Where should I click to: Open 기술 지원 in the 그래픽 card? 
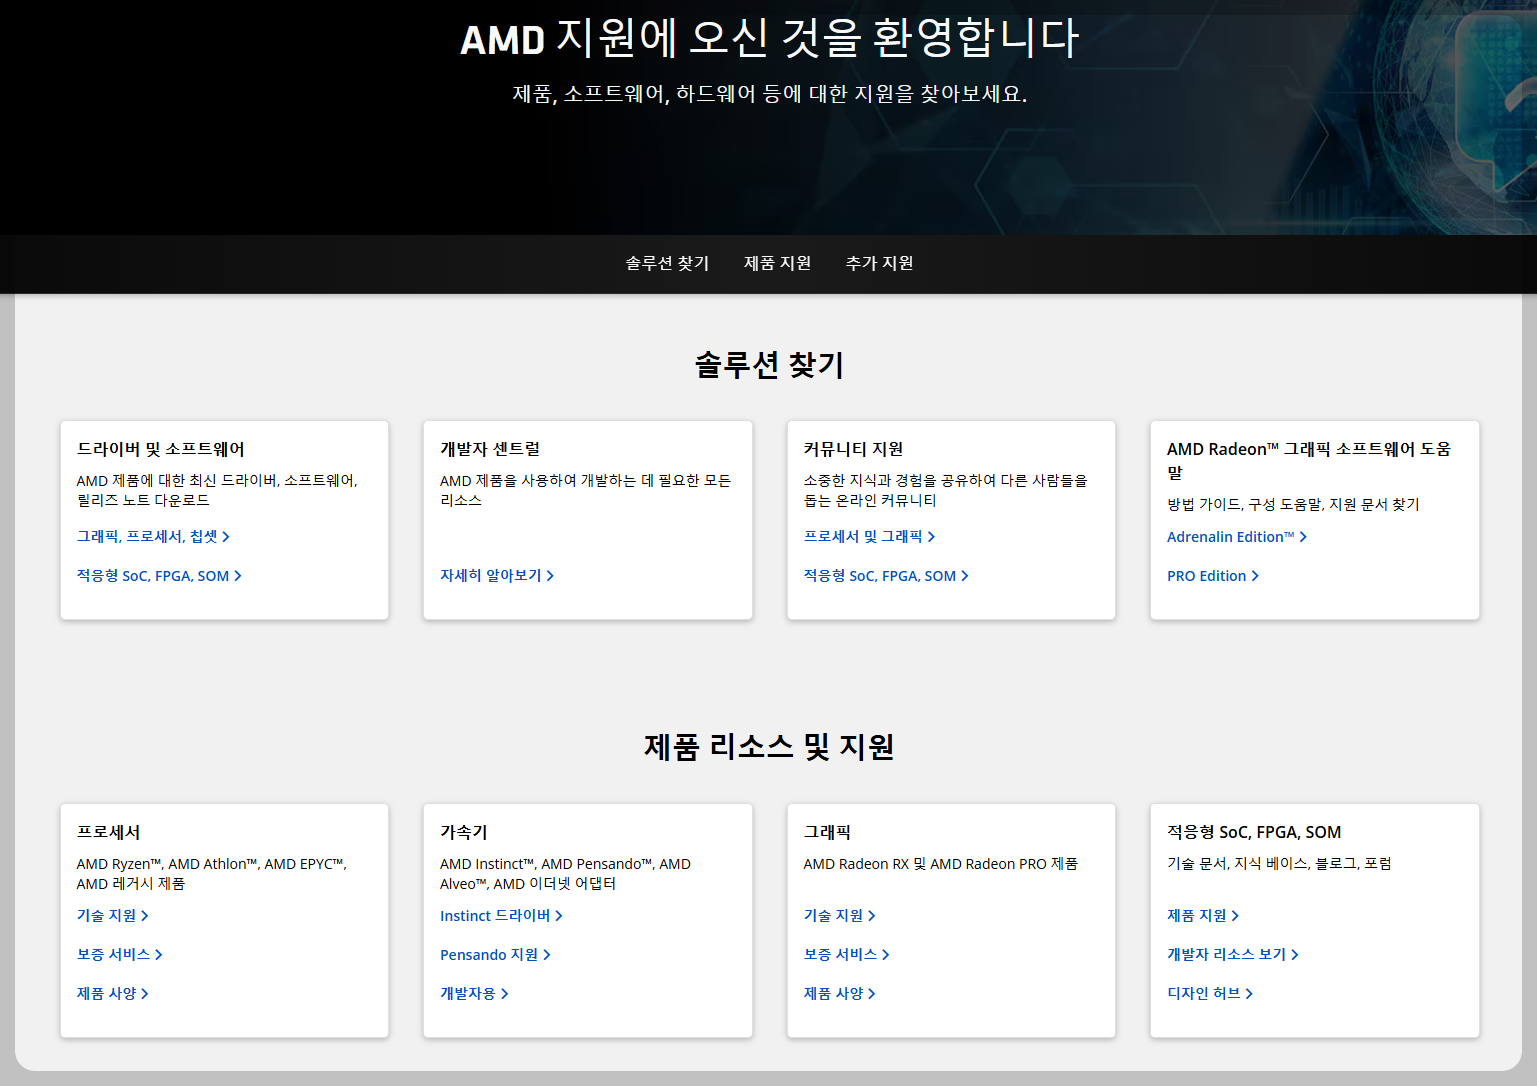pos(840,916)
